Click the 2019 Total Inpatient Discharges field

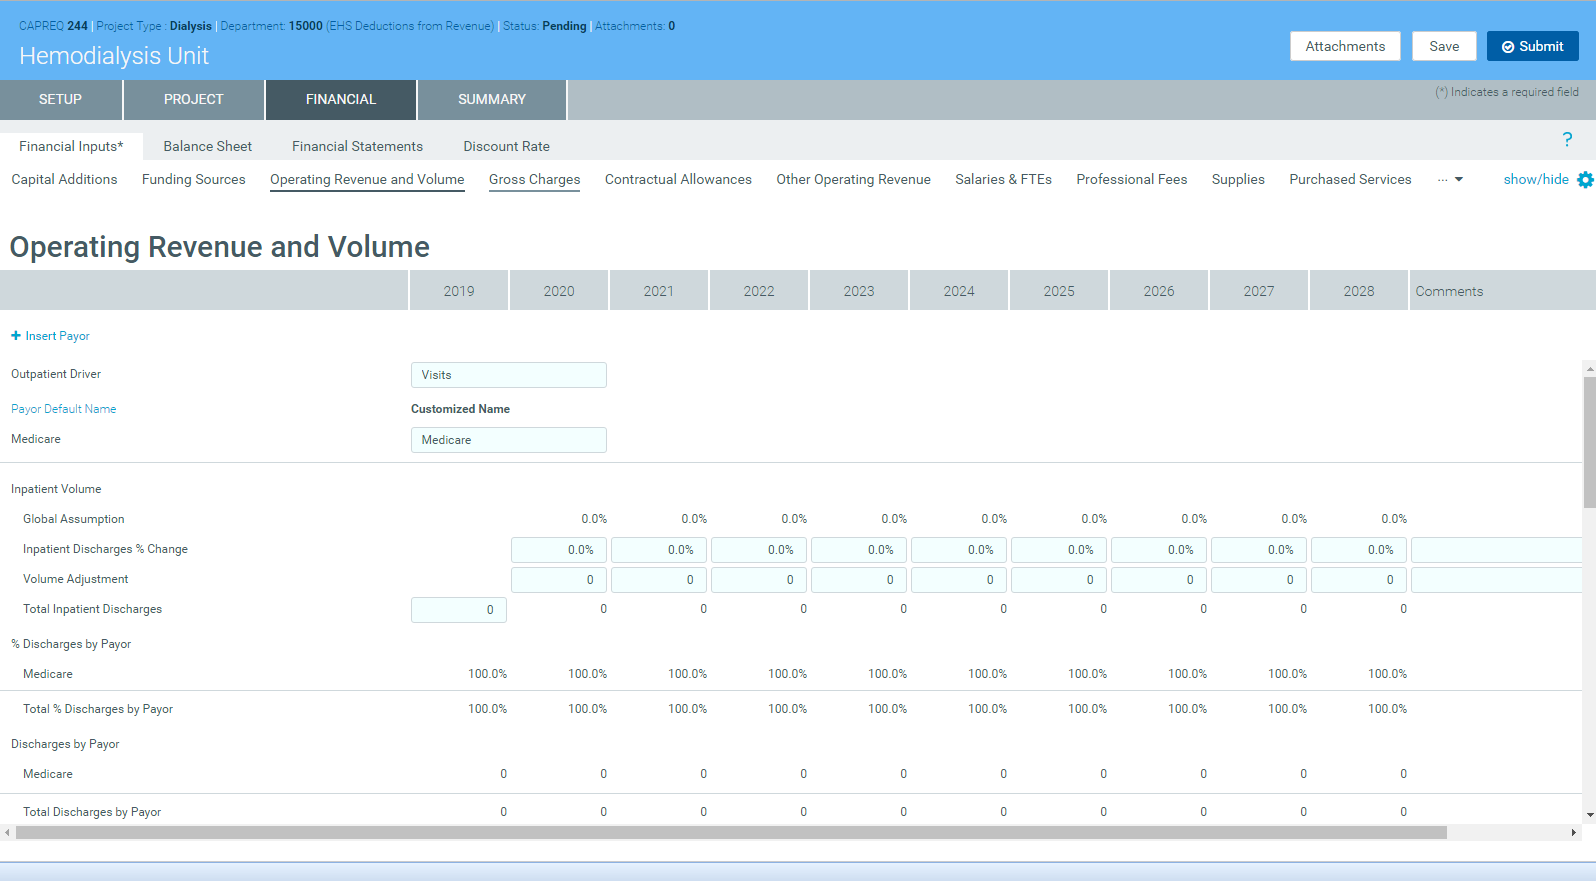pos(458,610)
